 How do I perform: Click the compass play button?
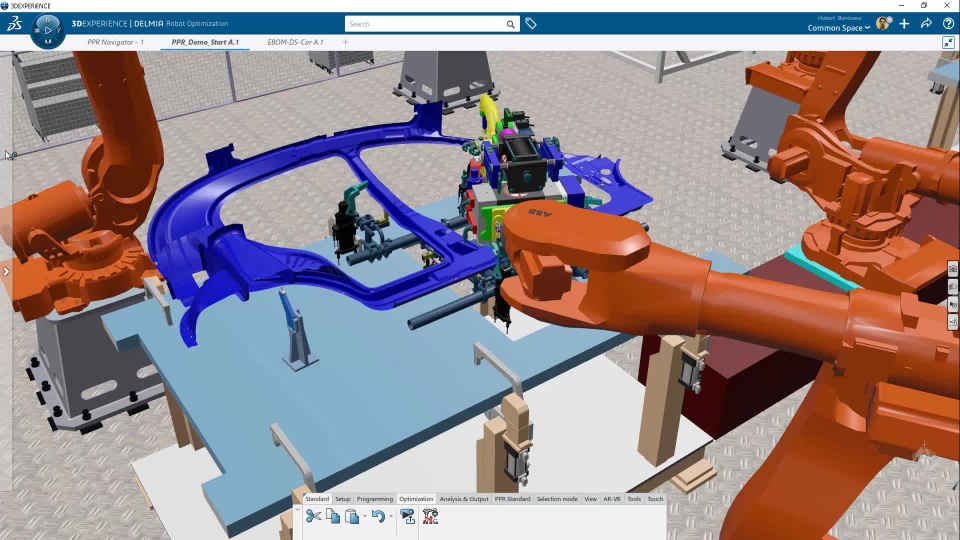(x=48, y=30)
